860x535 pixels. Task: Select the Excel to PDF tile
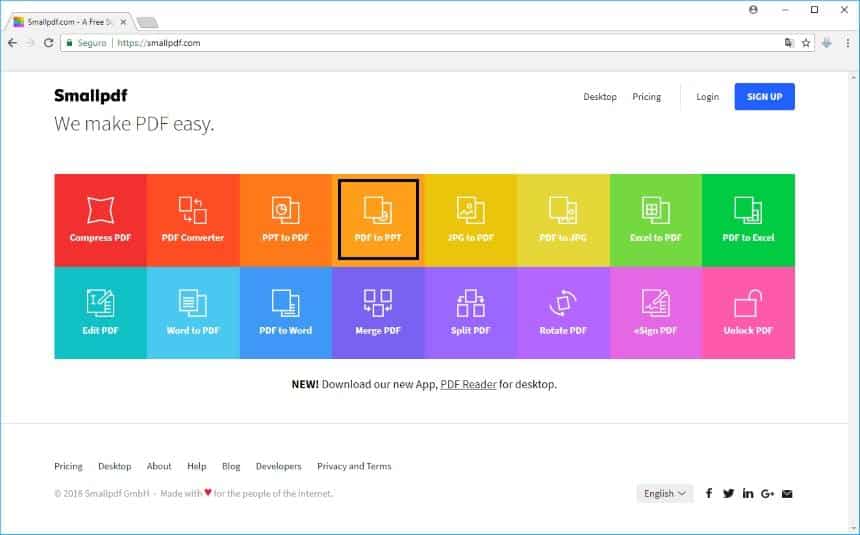656,220
